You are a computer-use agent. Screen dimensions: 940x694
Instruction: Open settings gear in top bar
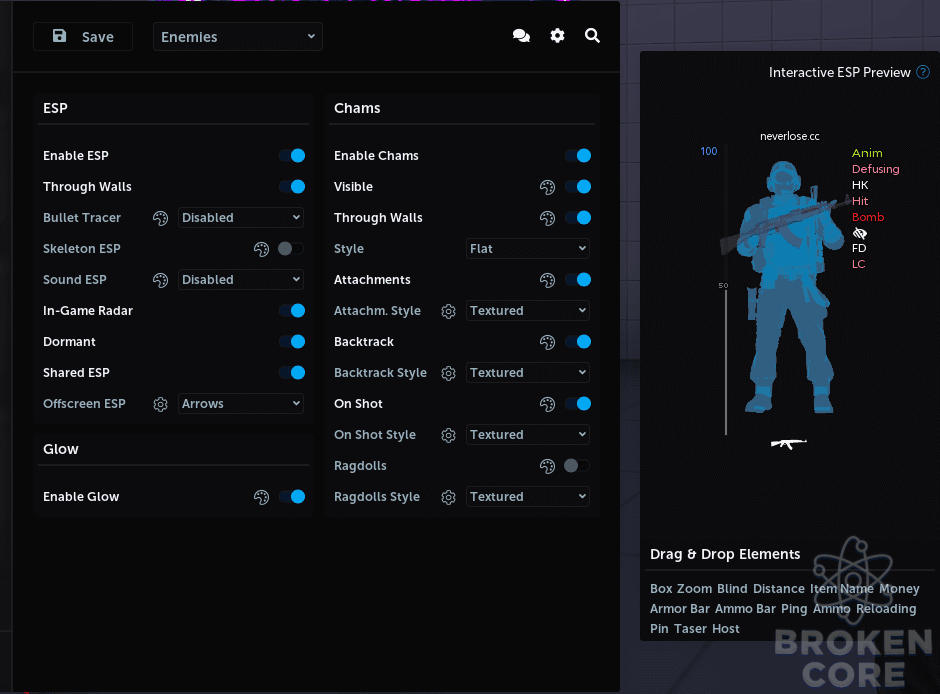pos(558,36)
